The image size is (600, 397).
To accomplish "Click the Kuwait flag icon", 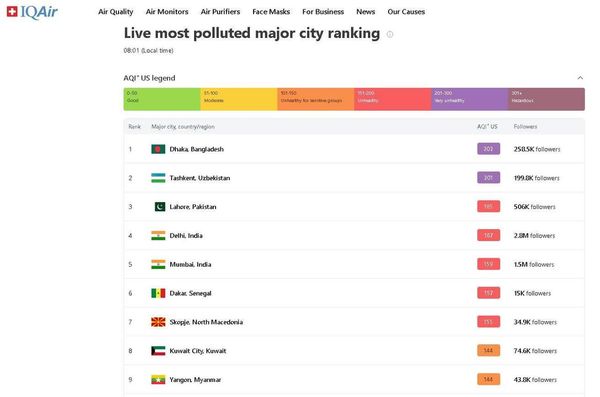I will (x=158, y=351).
